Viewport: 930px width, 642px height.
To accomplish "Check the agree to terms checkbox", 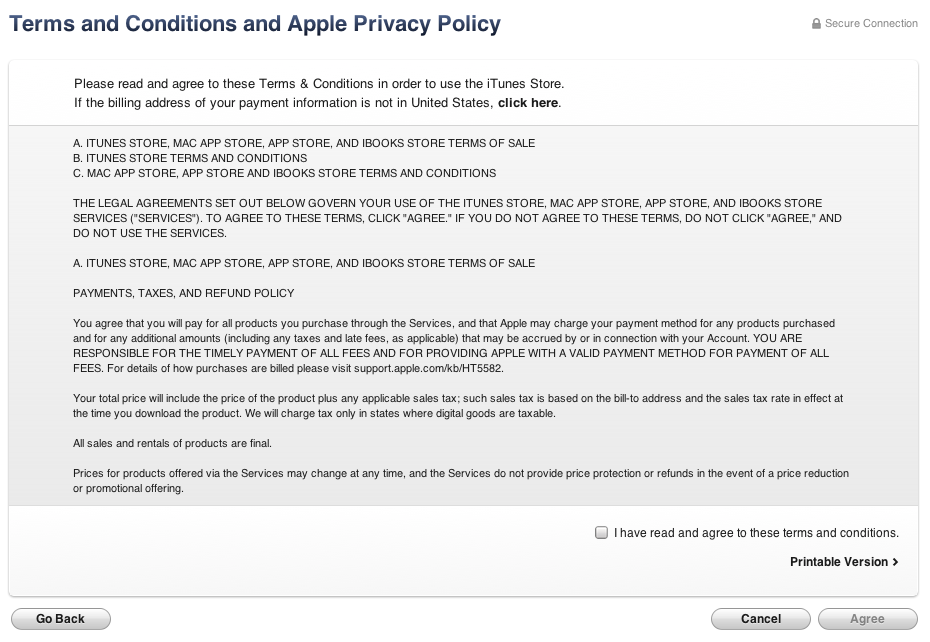I will (x=601, y=533).
